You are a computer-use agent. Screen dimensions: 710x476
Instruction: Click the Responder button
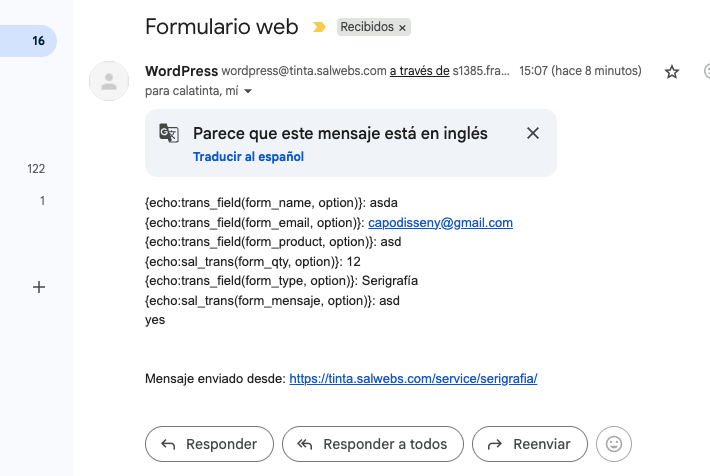tap(209, 444)
